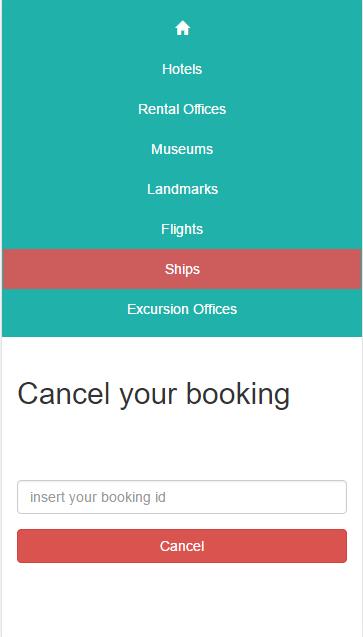Click the Flights navigation link
363x637 pixels.
click(182, 229)
